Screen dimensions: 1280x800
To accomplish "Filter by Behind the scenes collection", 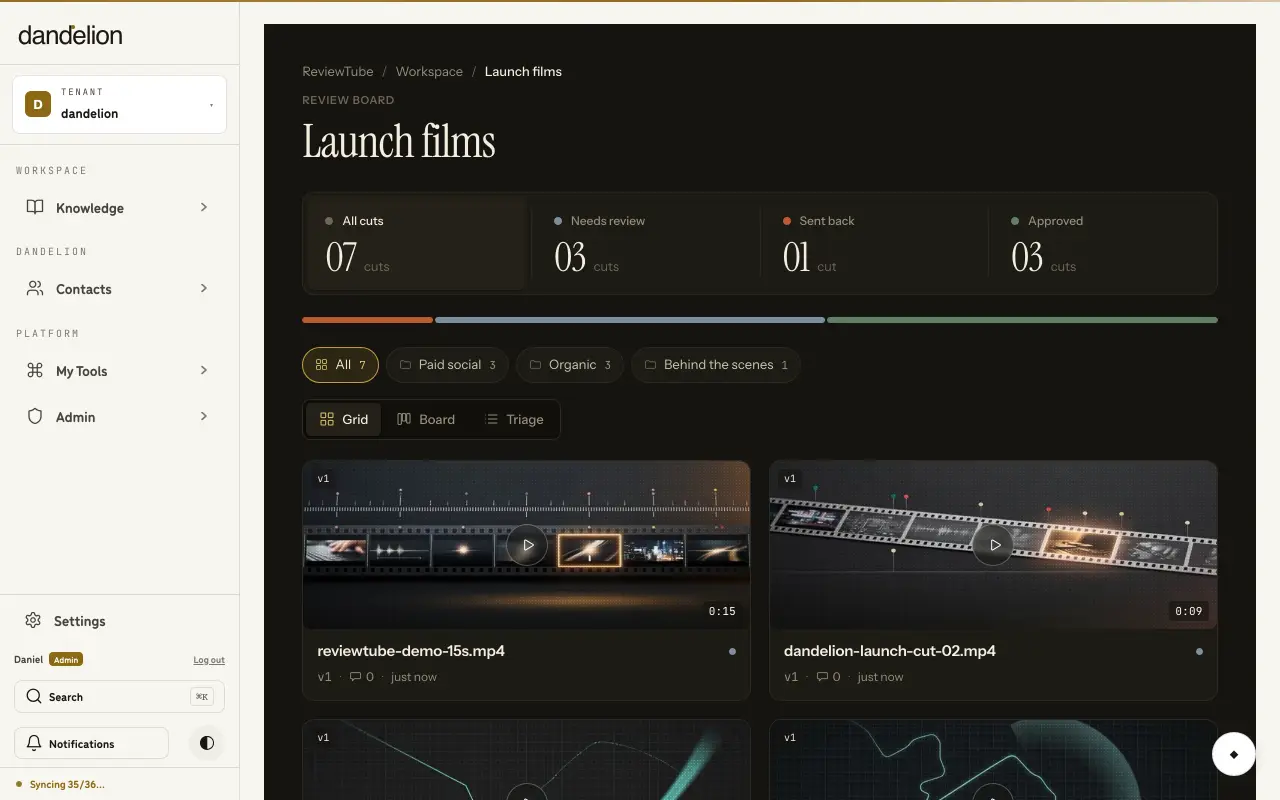I will 716,365.
